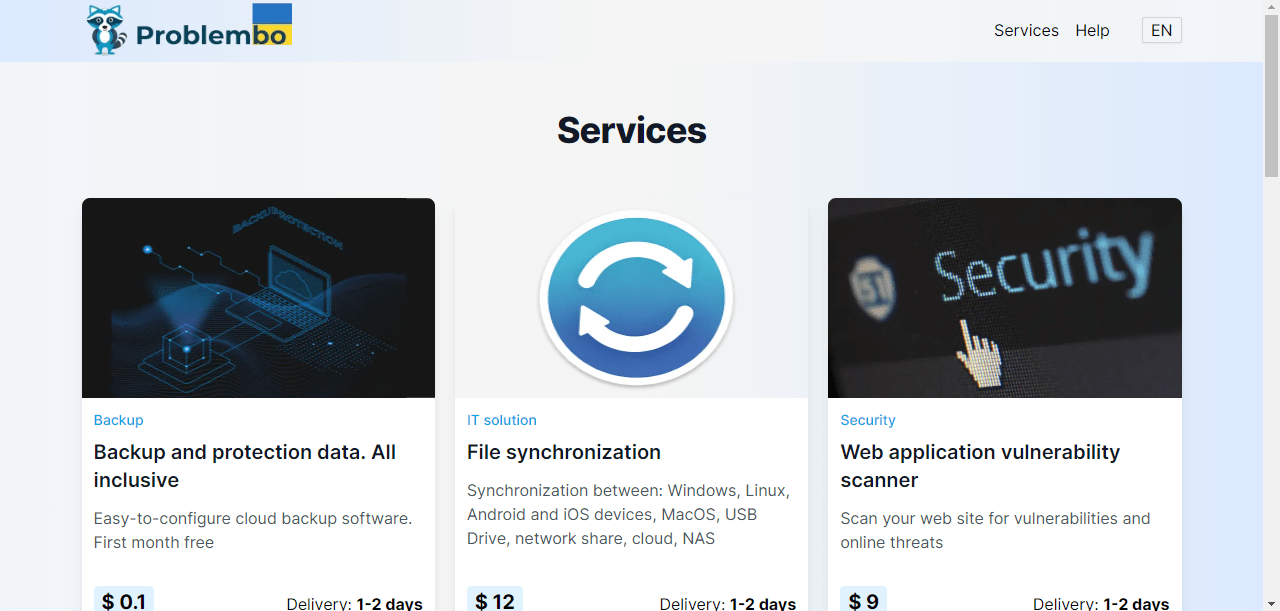1280x611 pixels.
Task: Select the IT solution category link
Action: (x=502, y=420)
